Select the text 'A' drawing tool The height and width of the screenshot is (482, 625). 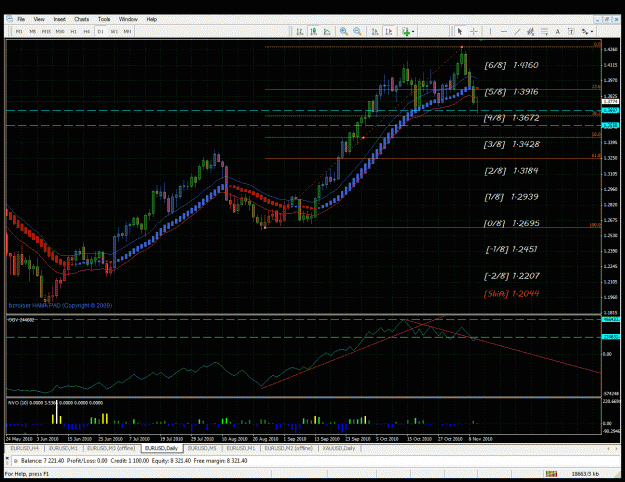point(558,31)
